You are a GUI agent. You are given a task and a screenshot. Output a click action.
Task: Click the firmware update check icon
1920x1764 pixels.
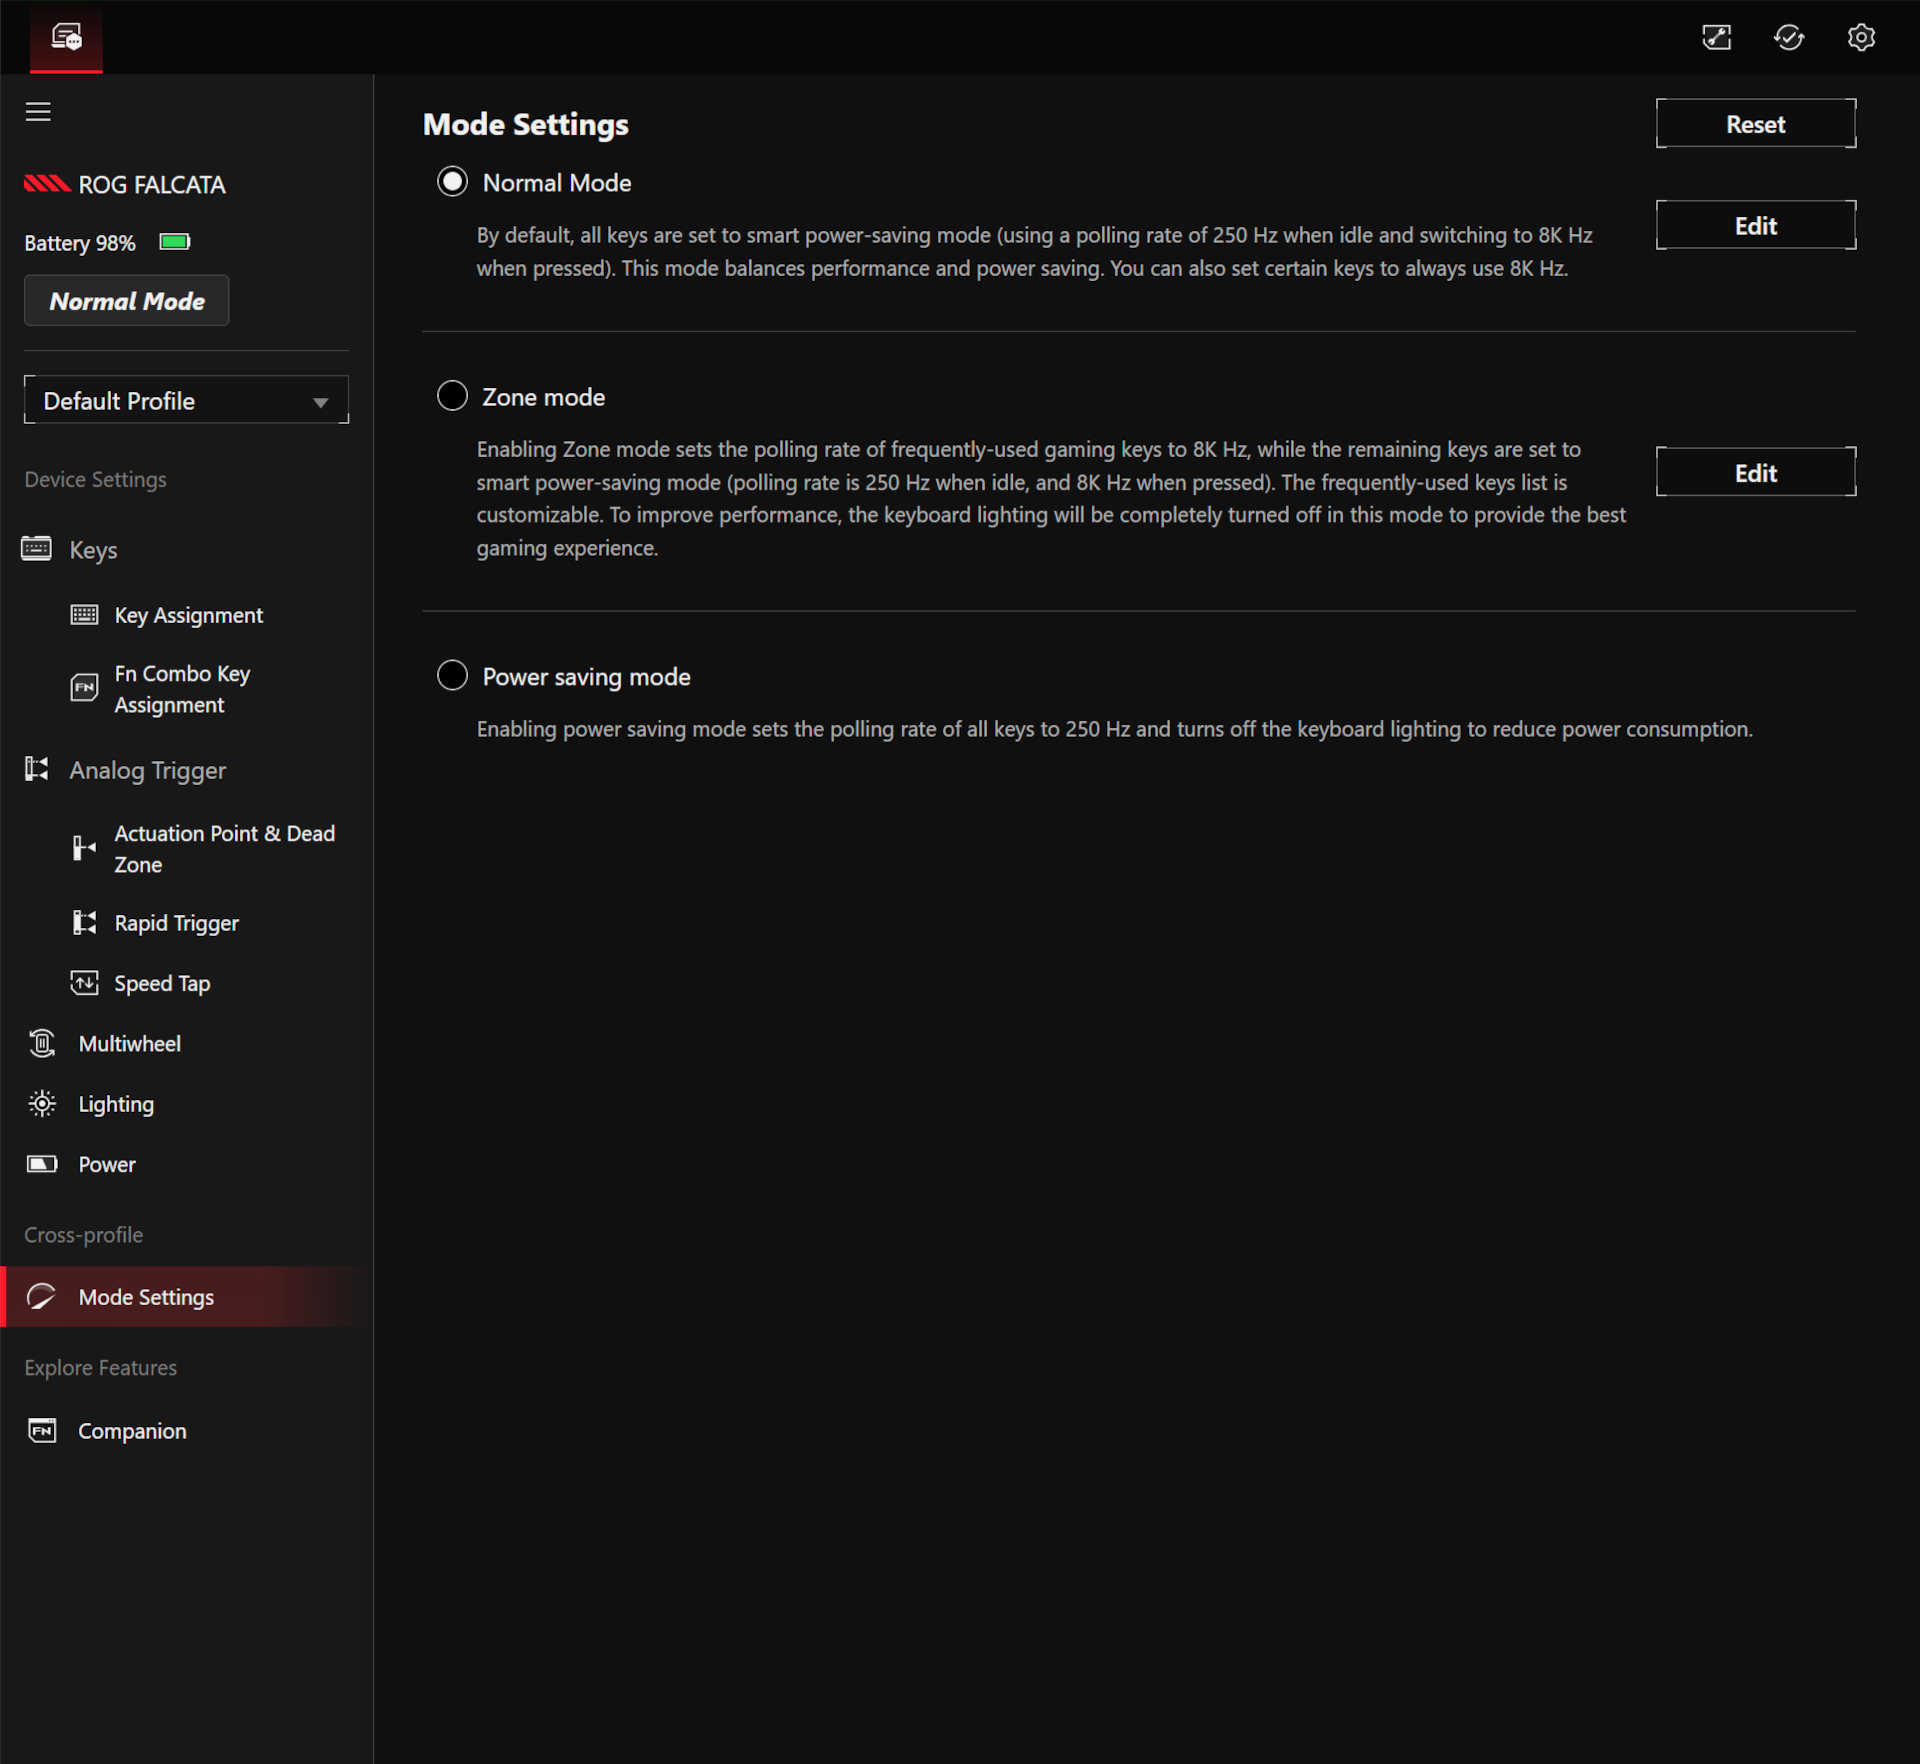[1789, 37]
